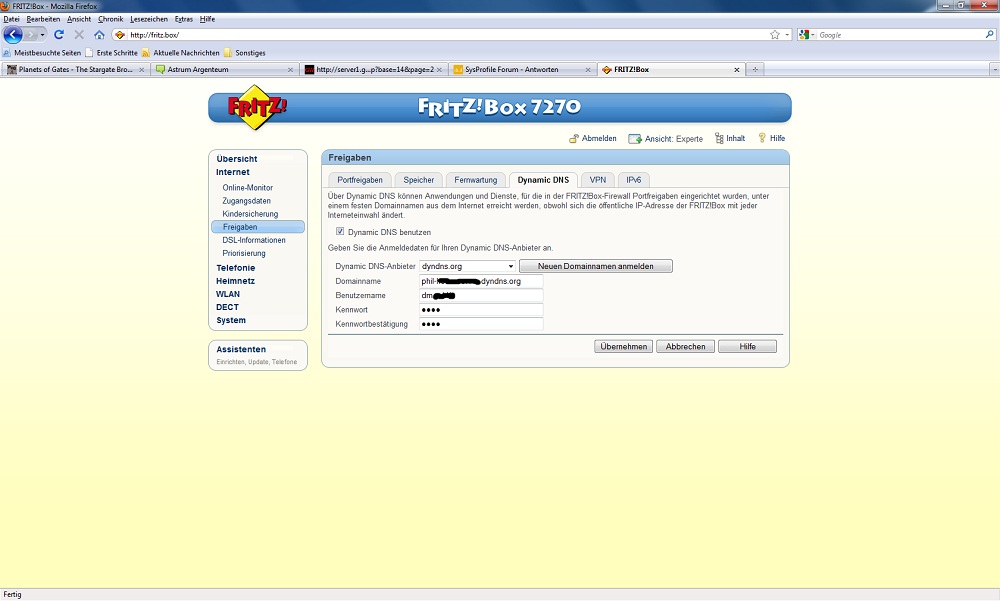Open Online-Monitor in sidebar
The width and height of the screenshot is (1000, 601).
click(247, 188)
